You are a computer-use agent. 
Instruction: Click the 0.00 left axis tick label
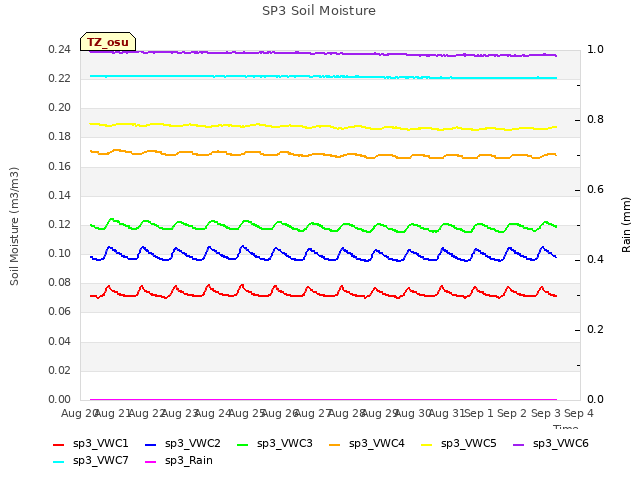[59, 399]
